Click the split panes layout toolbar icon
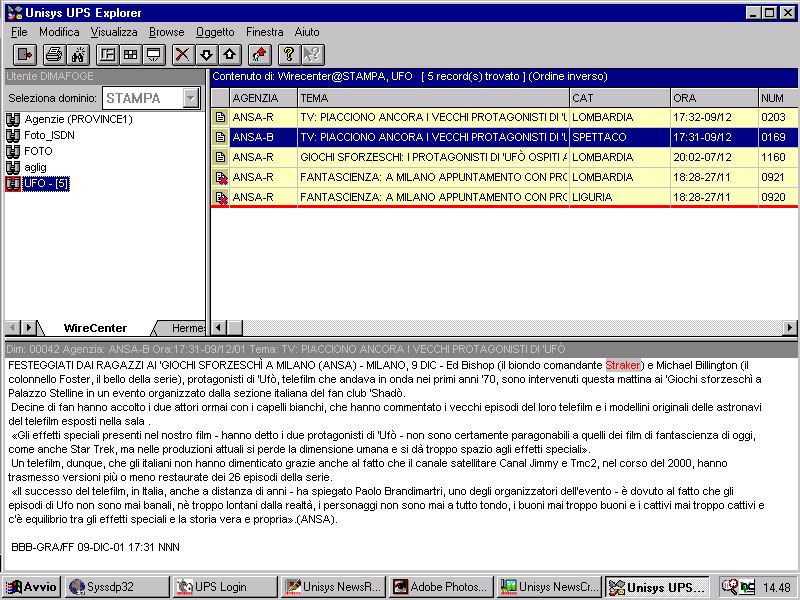 107,55
